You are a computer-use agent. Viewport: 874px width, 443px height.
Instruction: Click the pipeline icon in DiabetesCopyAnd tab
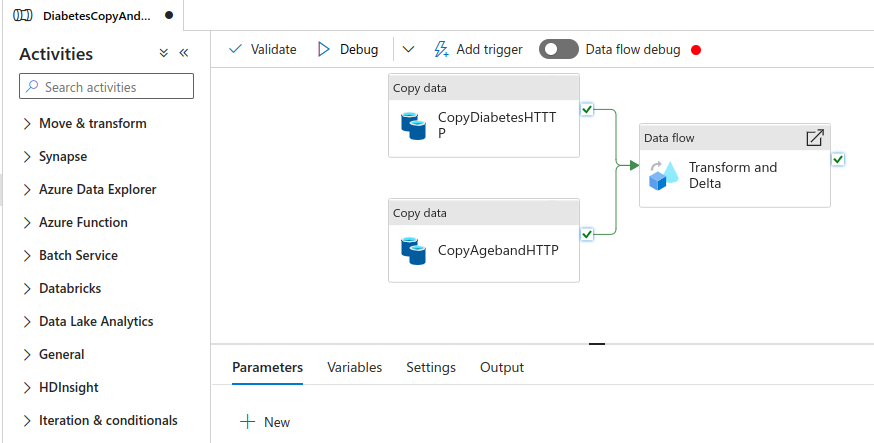coord(23,16)
